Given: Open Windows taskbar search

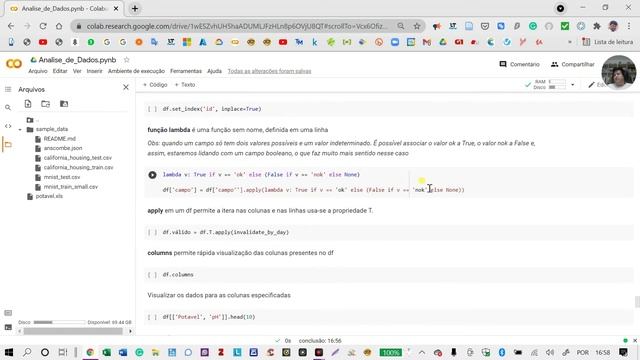Looking at the screenshot, I should tap(27, 352).
